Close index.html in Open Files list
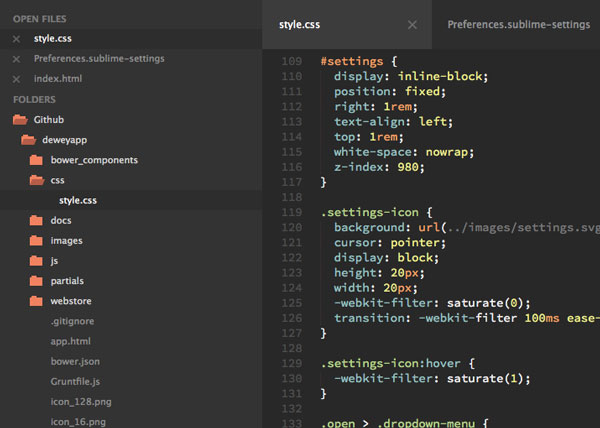600x428 pixels. [x=16, y=79]
